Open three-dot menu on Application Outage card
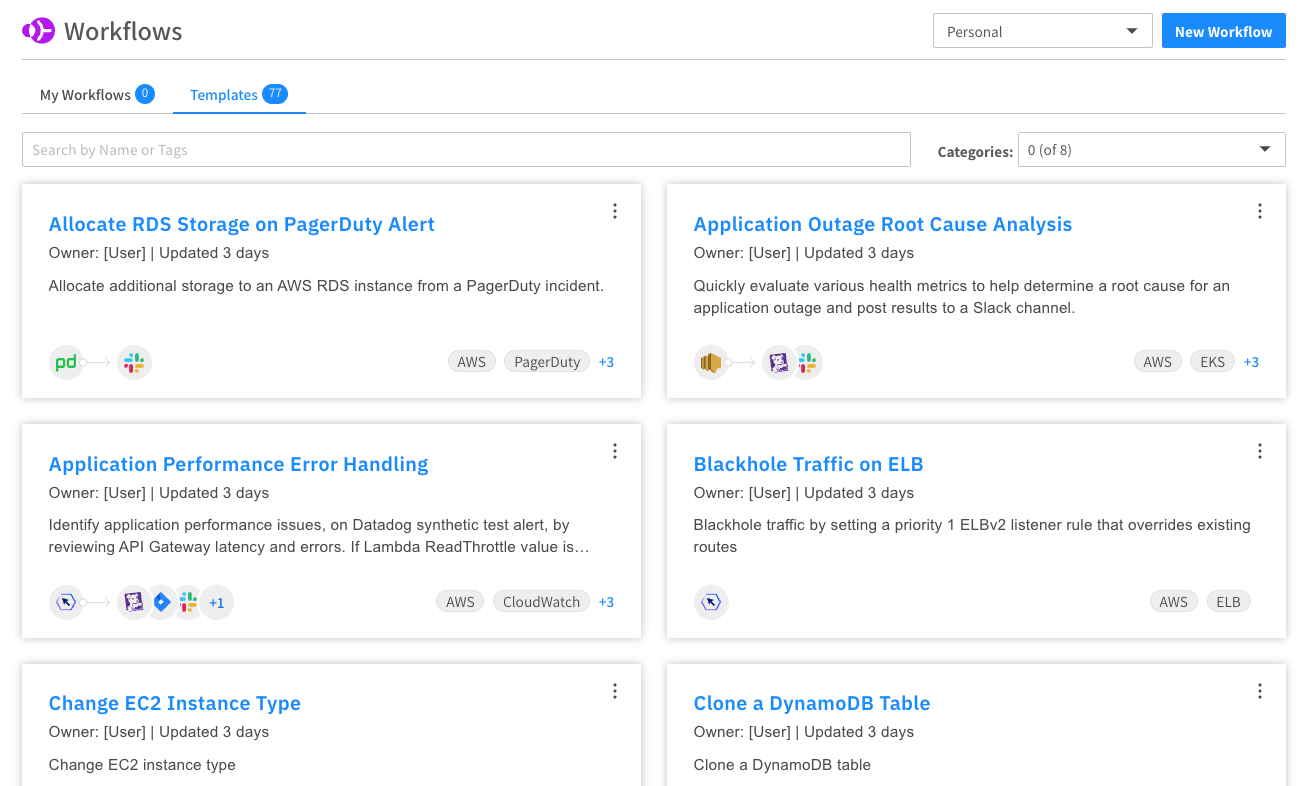1304x786 pixels. (x=1260, y=211)
